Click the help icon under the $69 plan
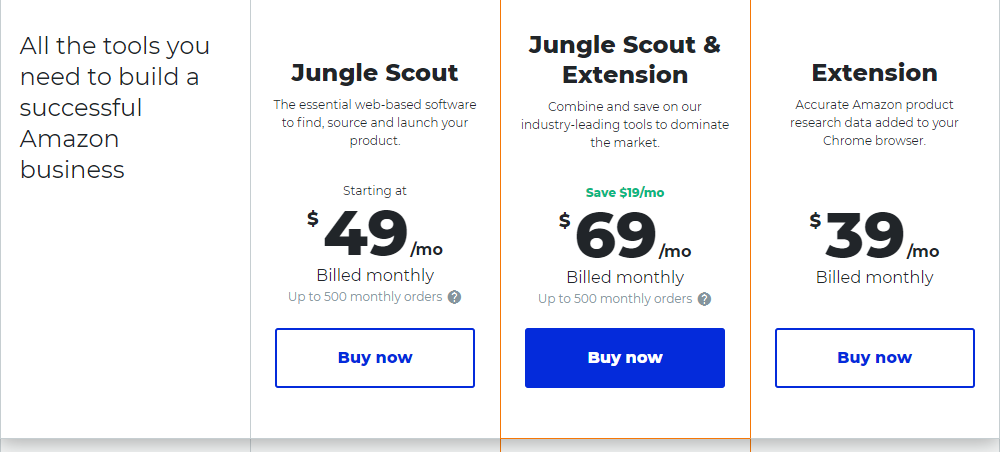The image size is (1000, 452). (704, 299)
